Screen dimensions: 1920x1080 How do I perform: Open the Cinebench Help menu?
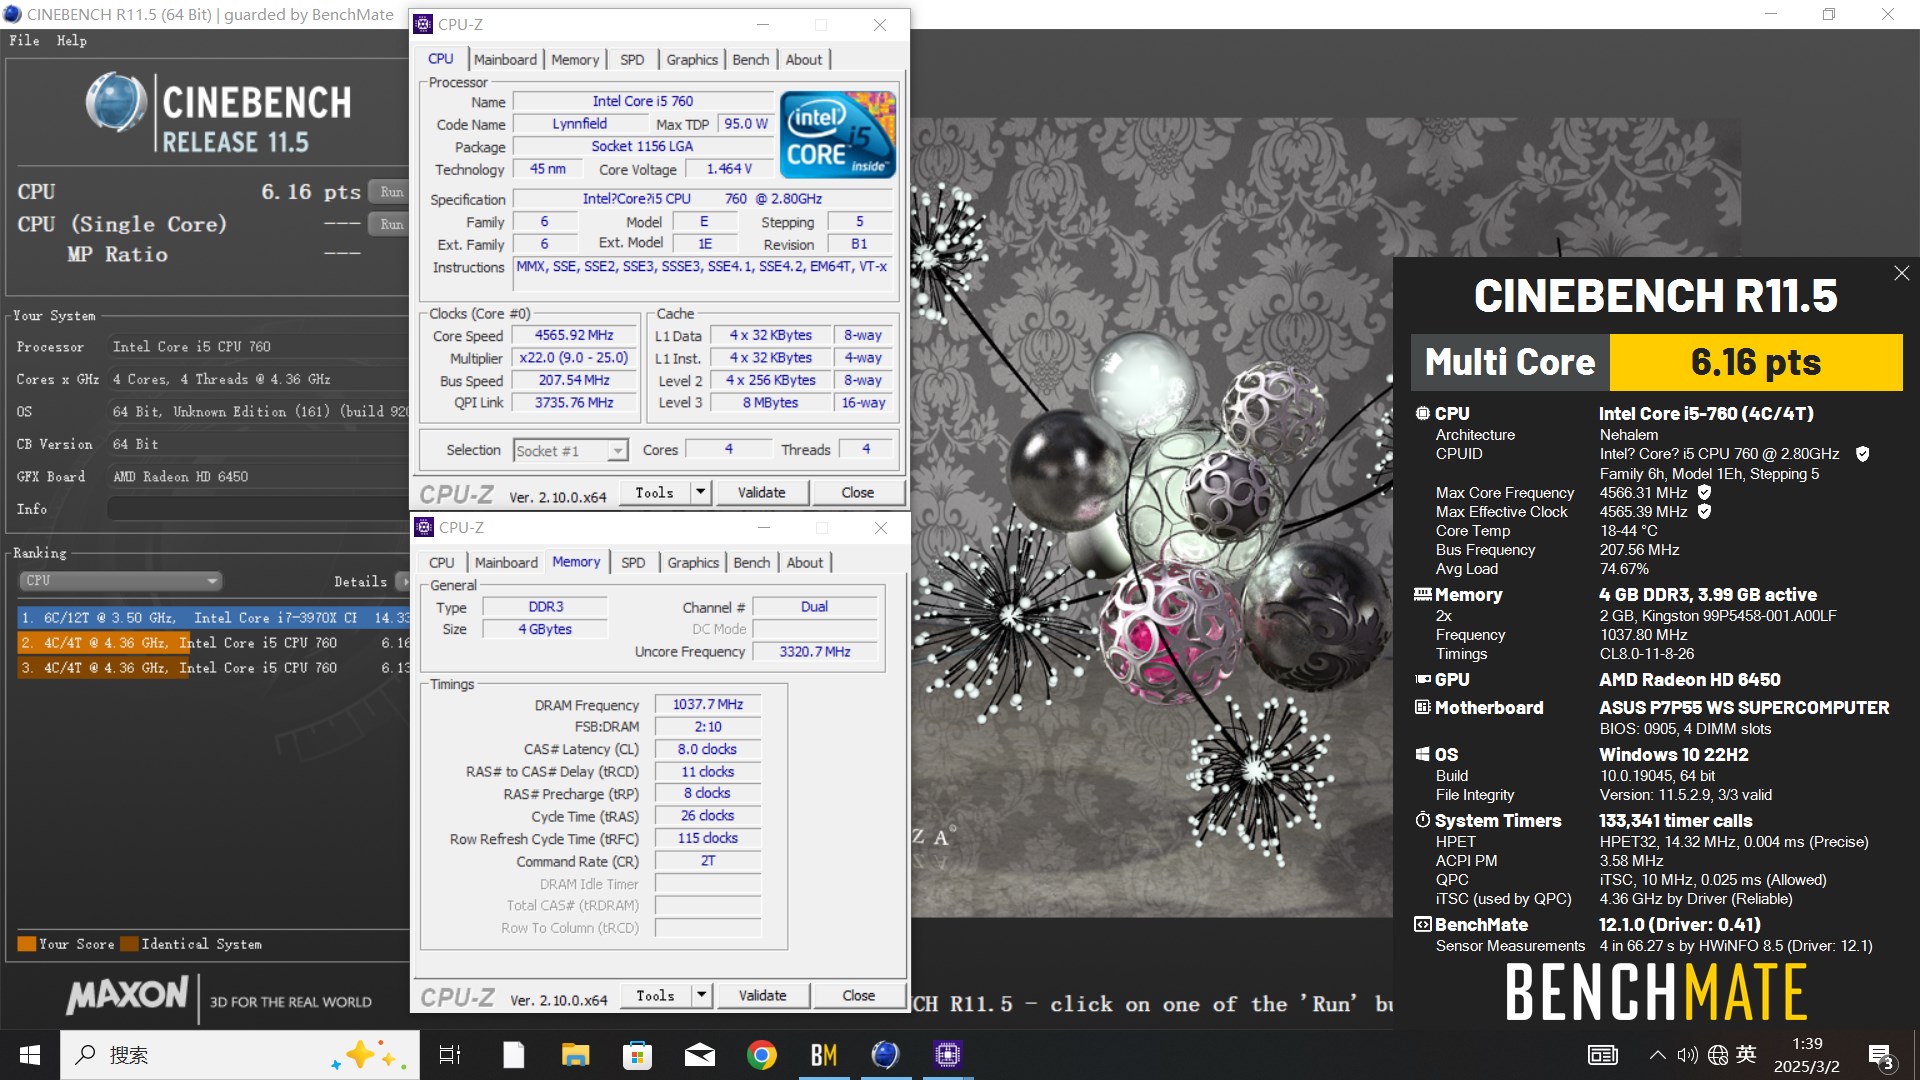tap(71, 41)
